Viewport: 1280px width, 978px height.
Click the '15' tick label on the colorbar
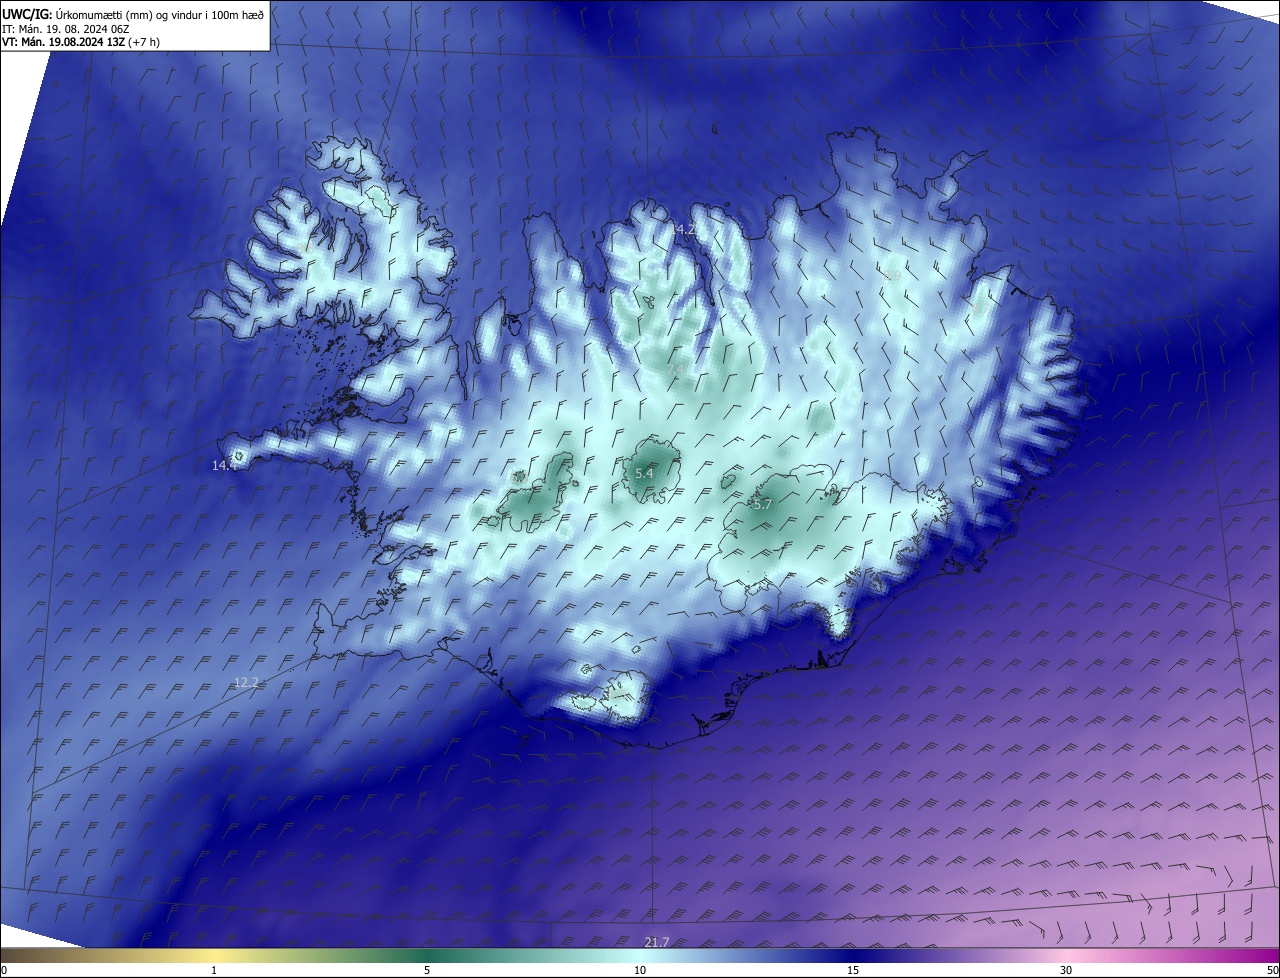(x=853, y=970)
